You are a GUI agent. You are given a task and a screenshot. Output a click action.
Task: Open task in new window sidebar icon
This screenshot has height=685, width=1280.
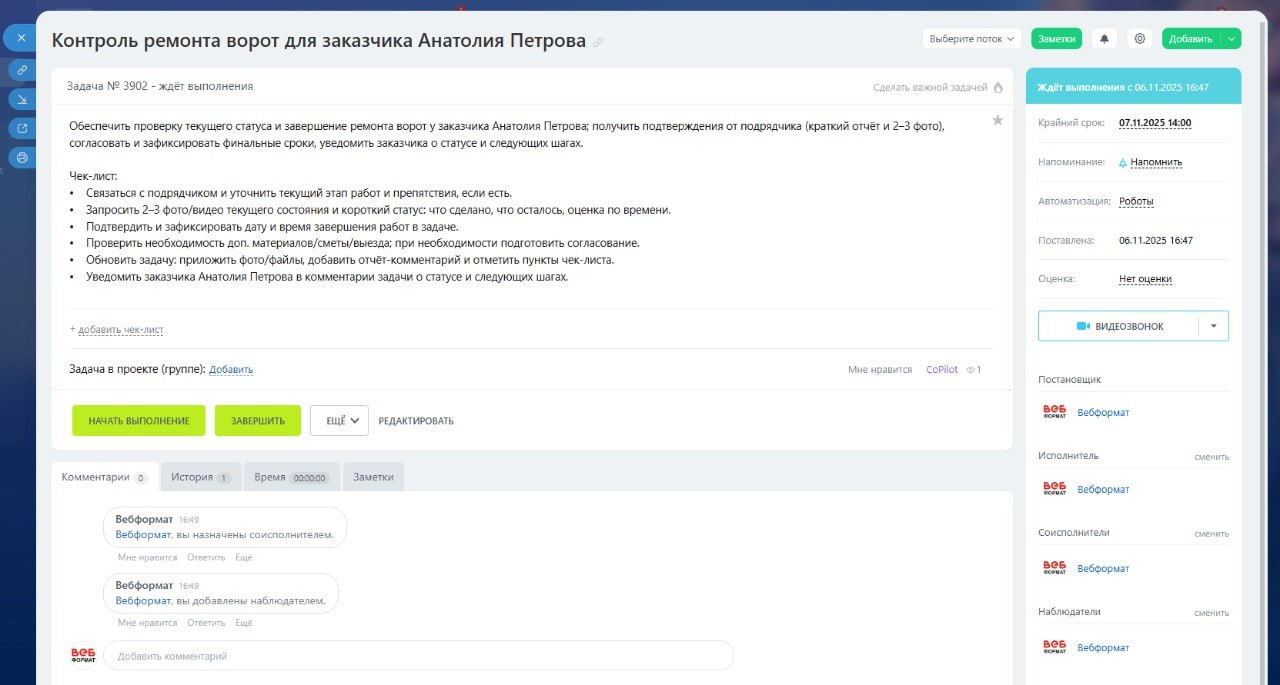22,128
